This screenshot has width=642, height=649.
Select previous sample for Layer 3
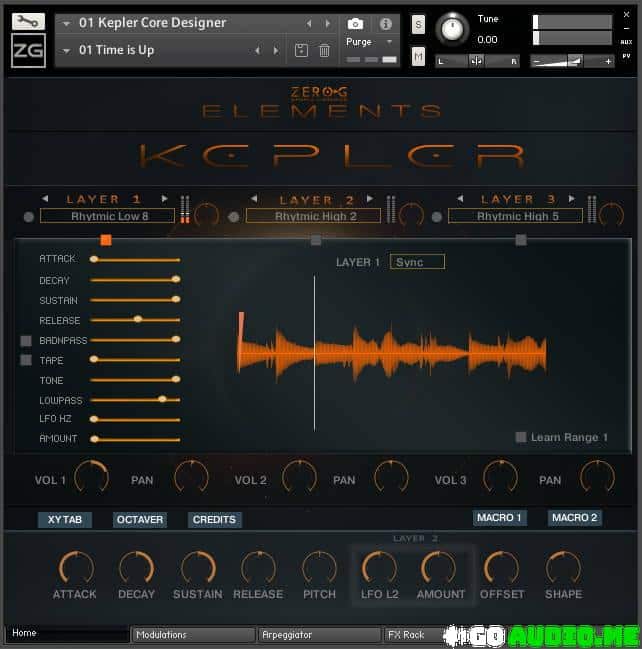460,199
